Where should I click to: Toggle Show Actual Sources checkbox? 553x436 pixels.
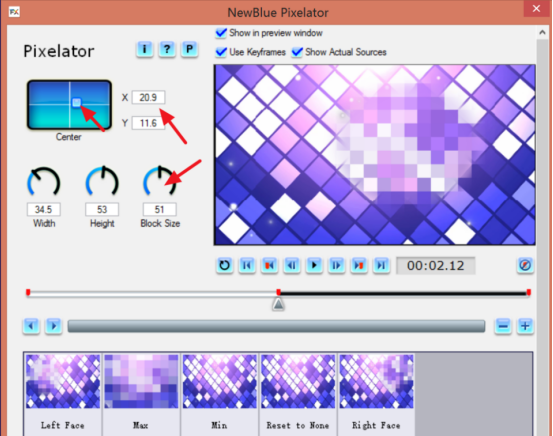point(297,52)
